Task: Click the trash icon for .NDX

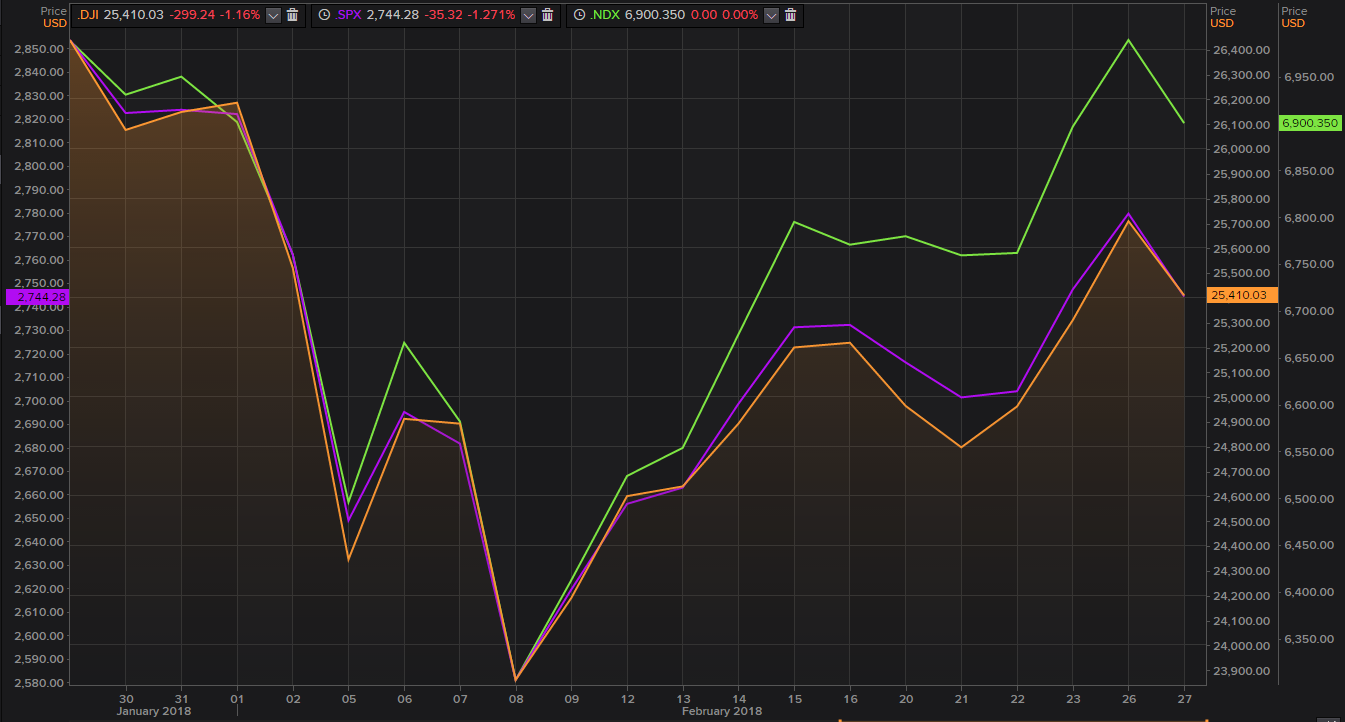Action: [790, 15]
